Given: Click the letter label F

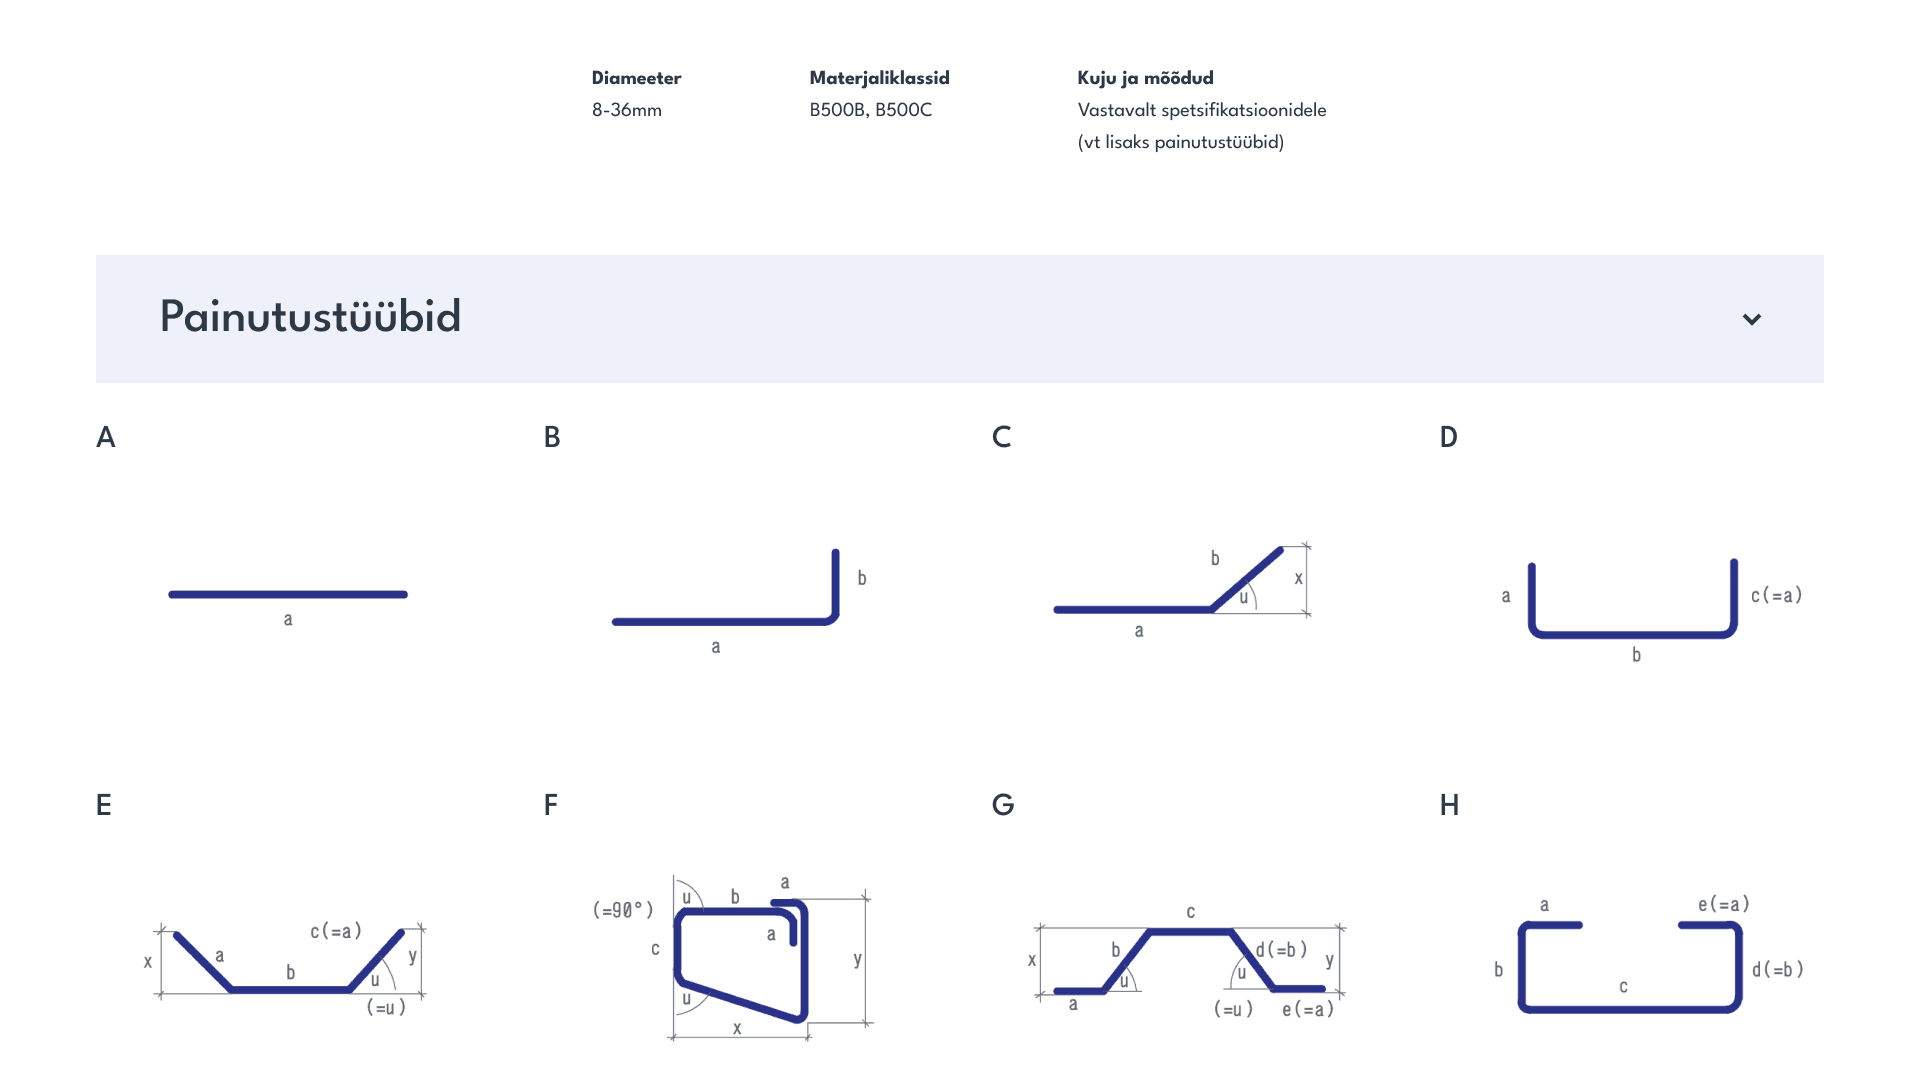Looking at the screenshot, I should tap(550, 805).
